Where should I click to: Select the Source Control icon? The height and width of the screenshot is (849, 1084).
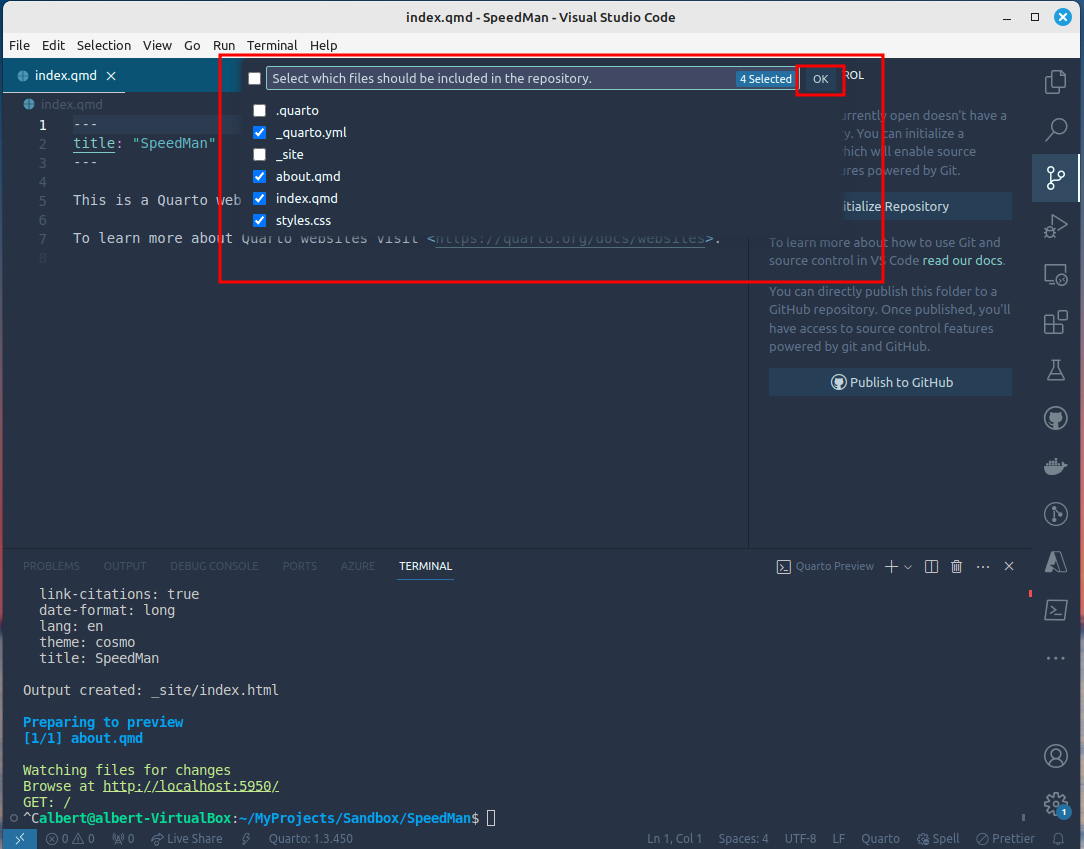(1056, 178)
